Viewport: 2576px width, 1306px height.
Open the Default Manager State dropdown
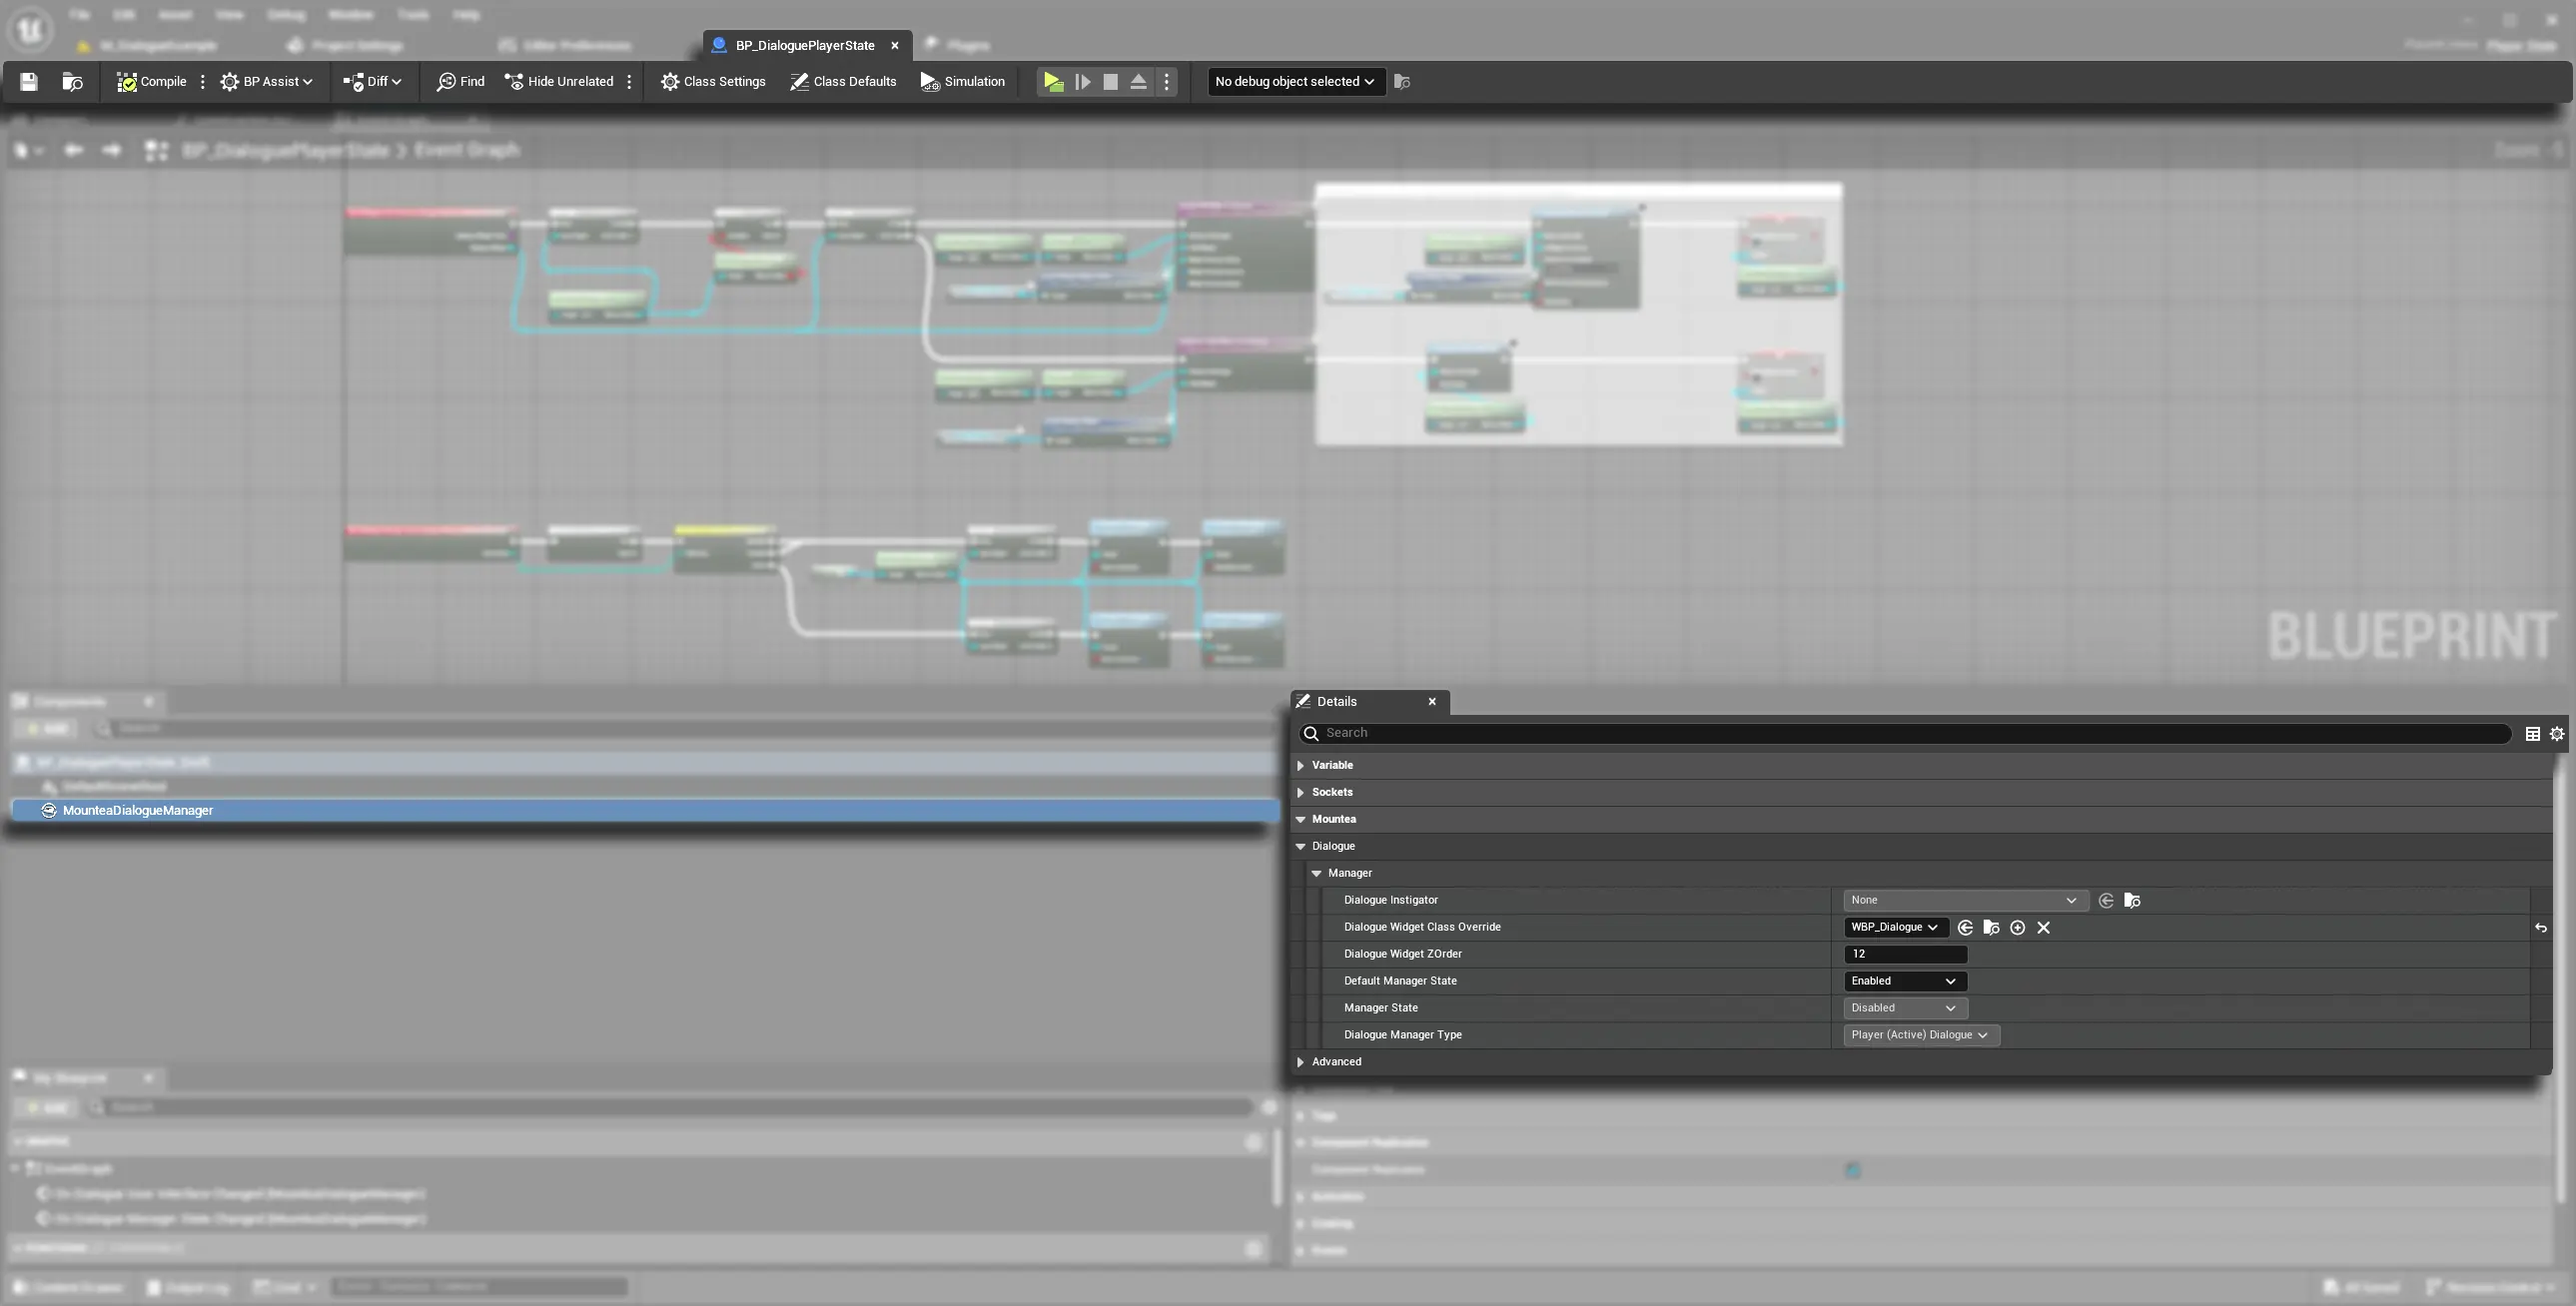1904,981
